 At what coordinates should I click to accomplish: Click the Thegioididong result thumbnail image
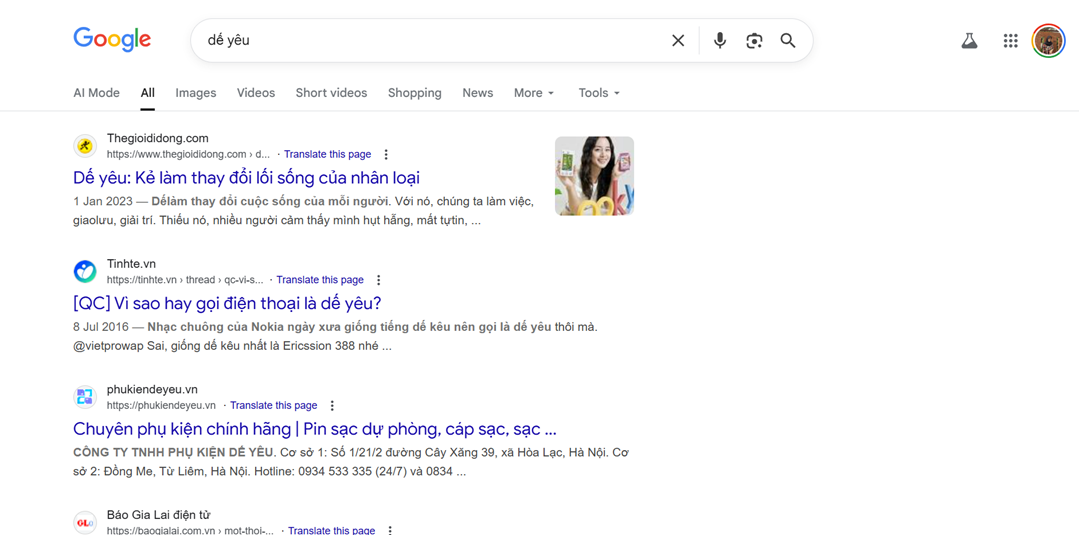[594, 176]
